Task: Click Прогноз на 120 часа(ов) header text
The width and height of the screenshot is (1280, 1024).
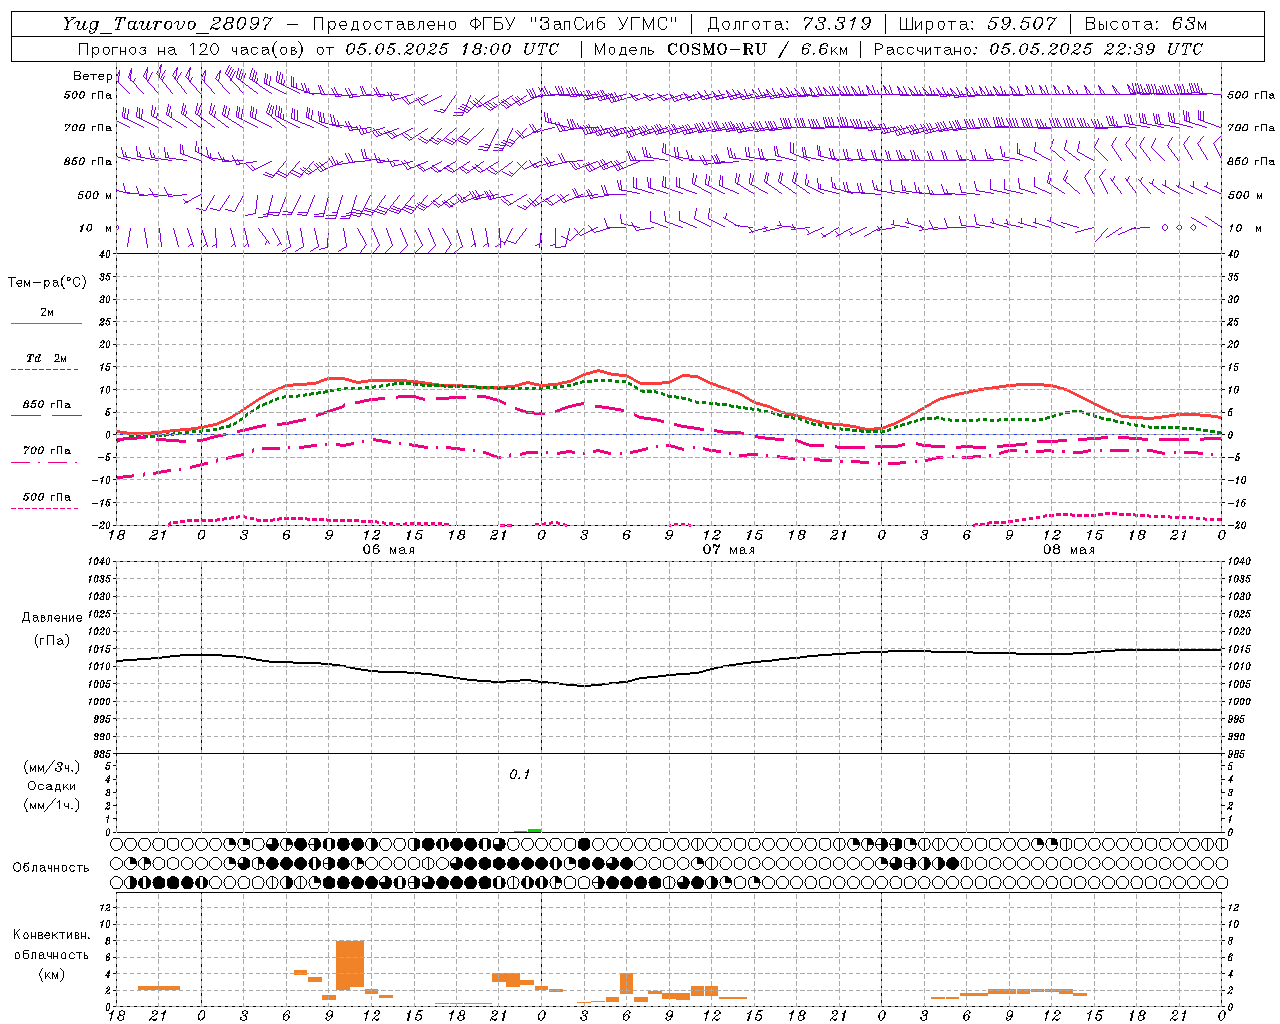Action: point(192,49)
